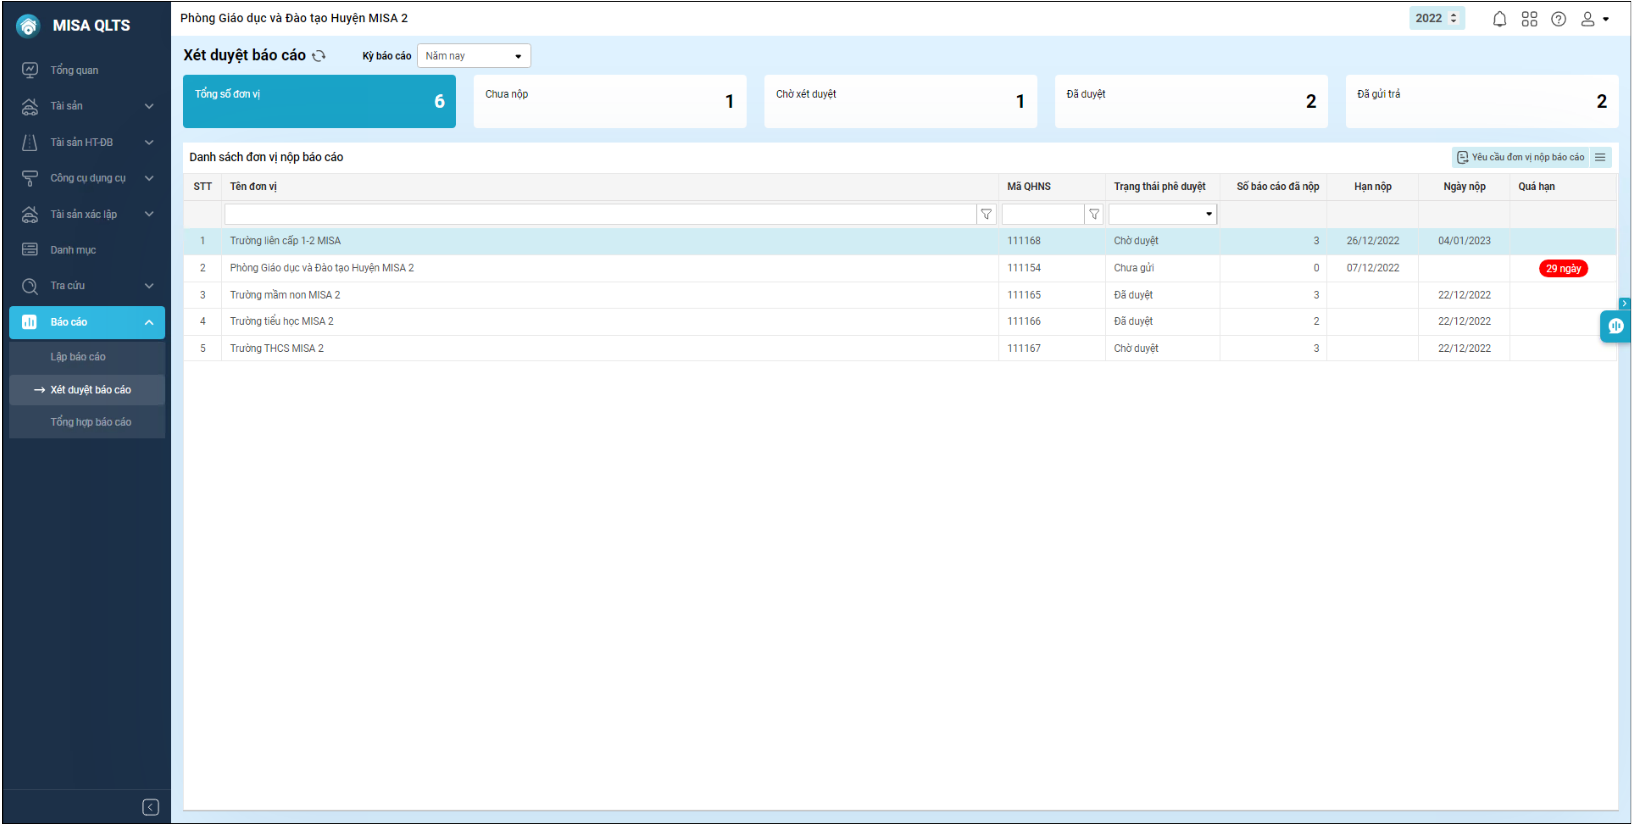The image size is (1634, 827).
Task: Click Yêu cầu đơn vị nộp báo cáo button
Action: [x=1520, y=157]
